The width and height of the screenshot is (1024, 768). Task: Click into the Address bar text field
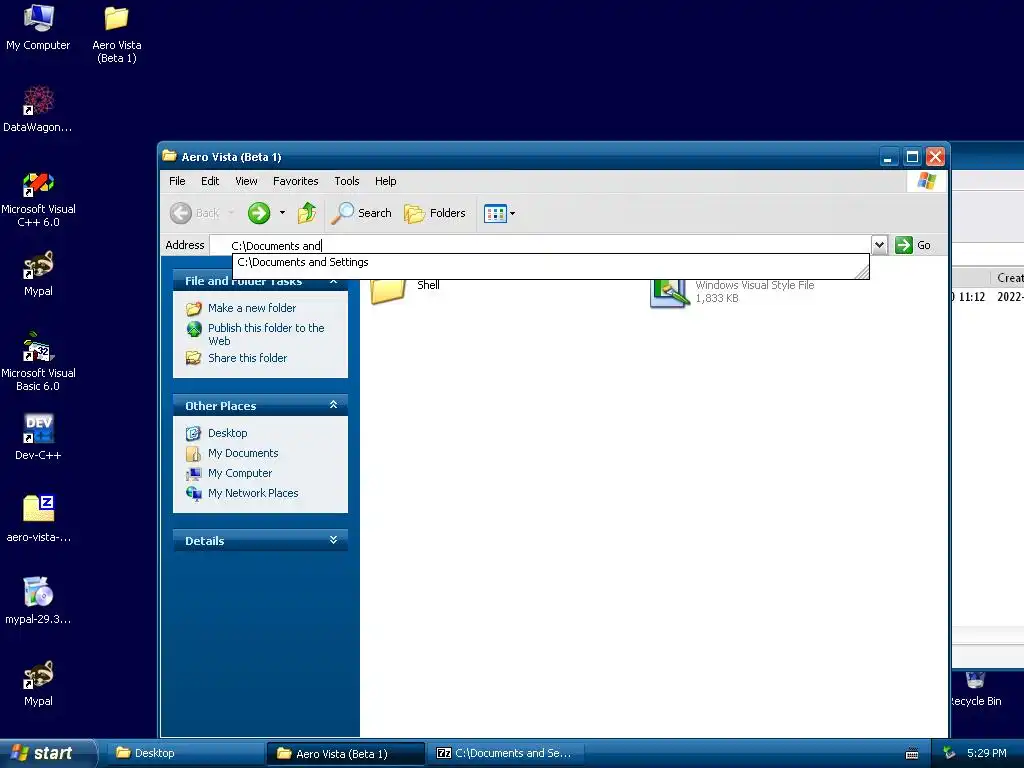tap(540, 245)
